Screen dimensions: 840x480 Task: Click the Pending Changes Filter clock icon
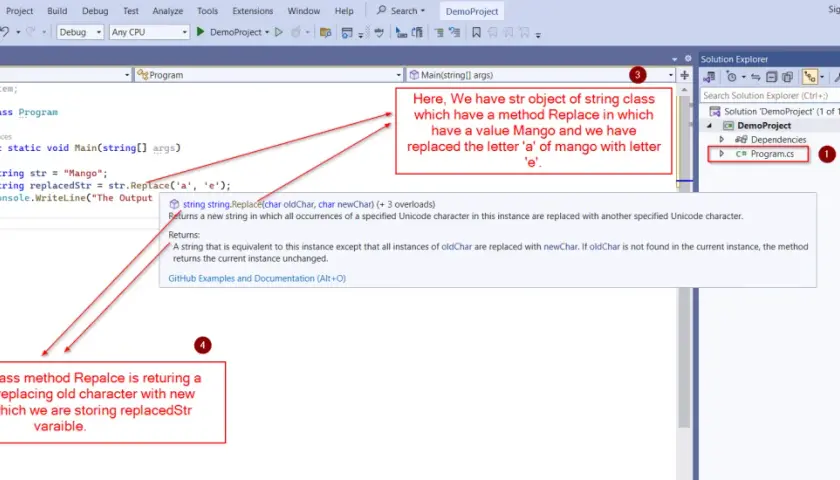point(731,77)
